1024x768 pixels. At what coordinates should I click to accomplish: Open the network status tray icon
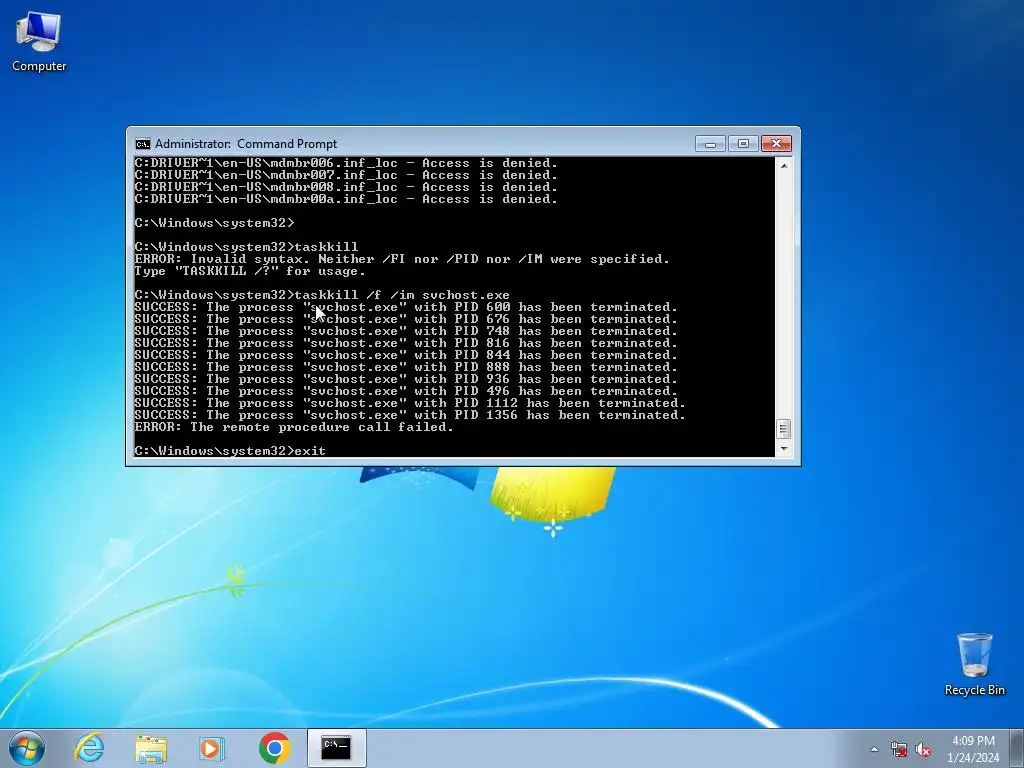[x=899, y=749]
